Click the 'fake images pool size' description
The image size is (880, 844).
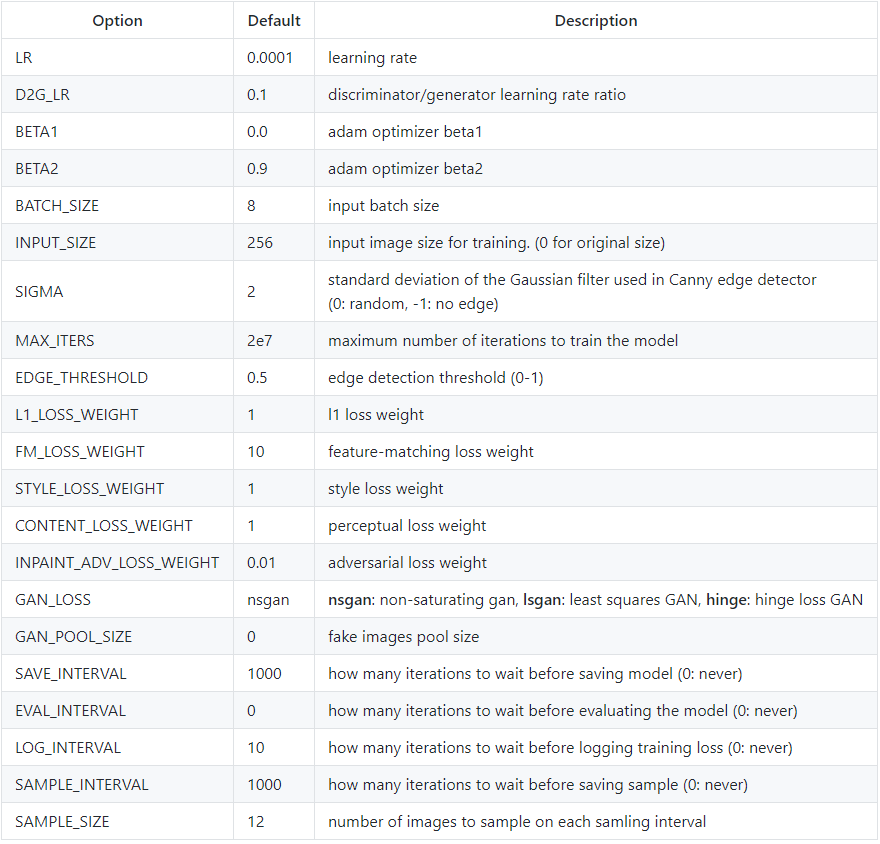[x=404, y=637]
